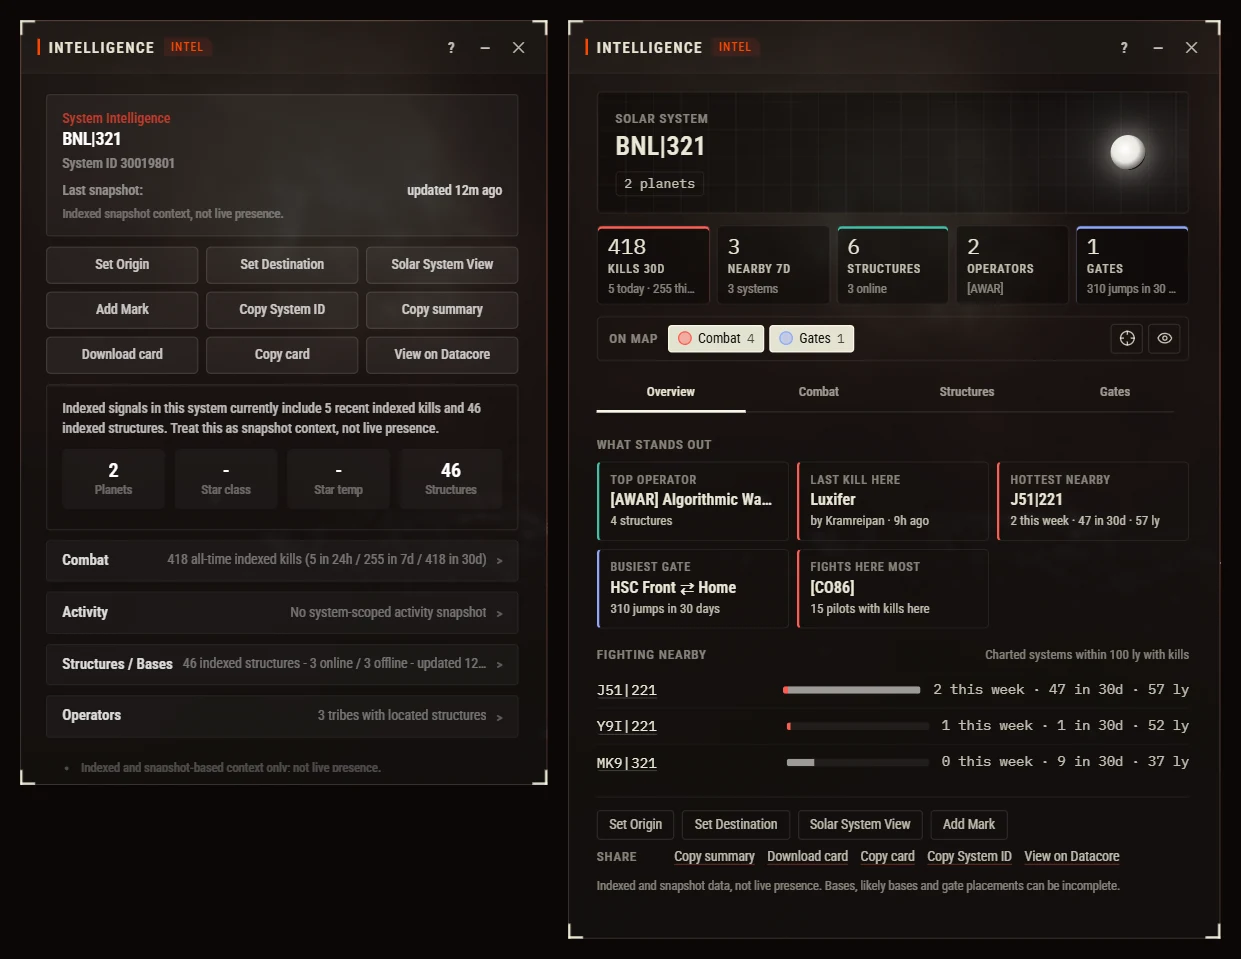Click the 46 Structures tile in left window

coord(451,479)
